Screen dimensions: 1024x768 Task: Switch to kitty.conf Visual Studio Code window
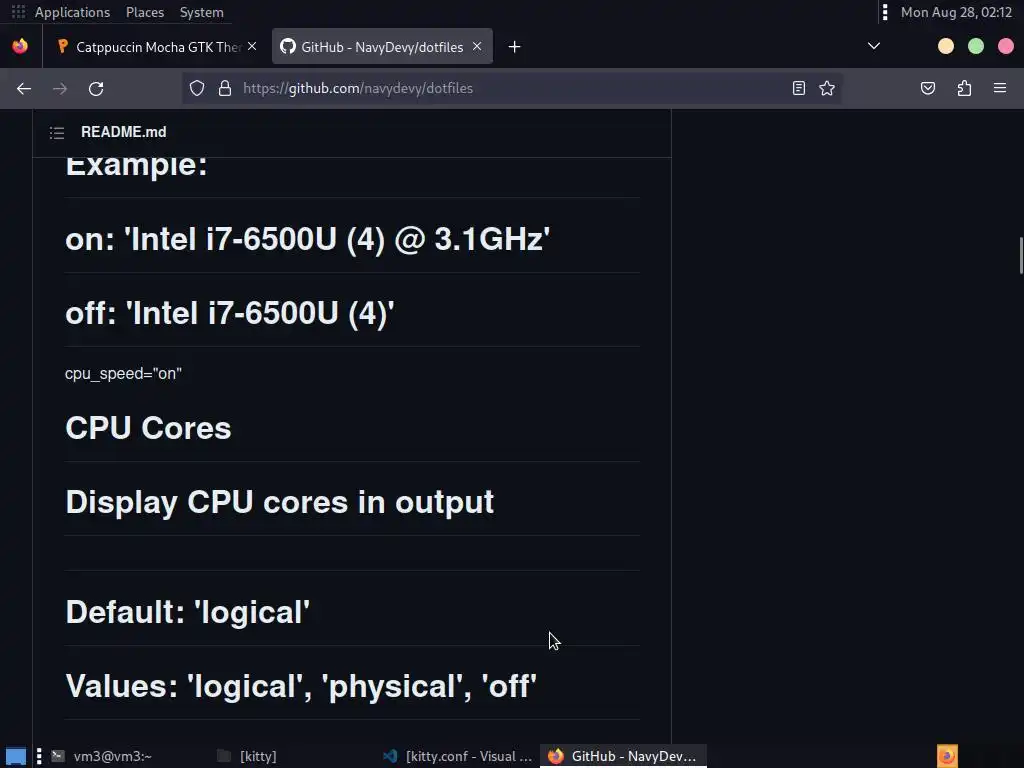click(459, 756)
